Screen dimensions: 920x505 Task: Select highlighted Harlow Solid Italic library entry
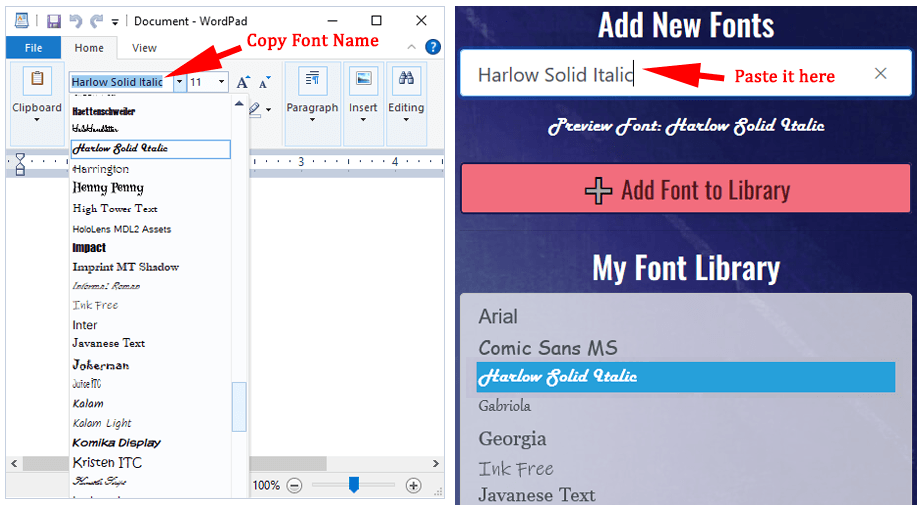[686, 377]
